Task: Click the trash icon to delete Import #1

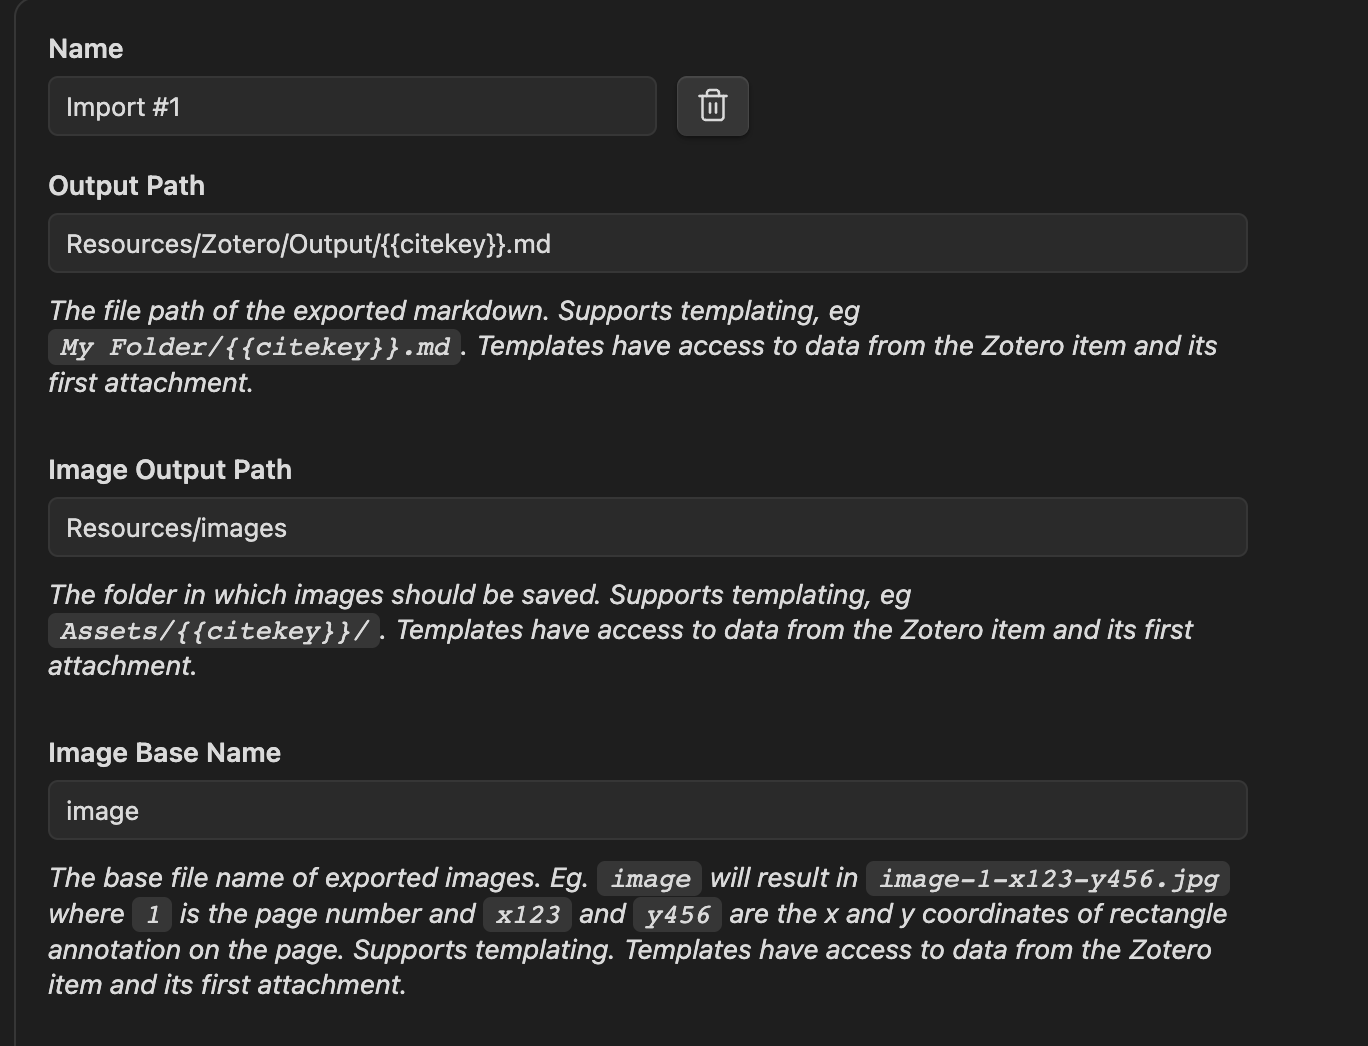Action: [712, 105]
